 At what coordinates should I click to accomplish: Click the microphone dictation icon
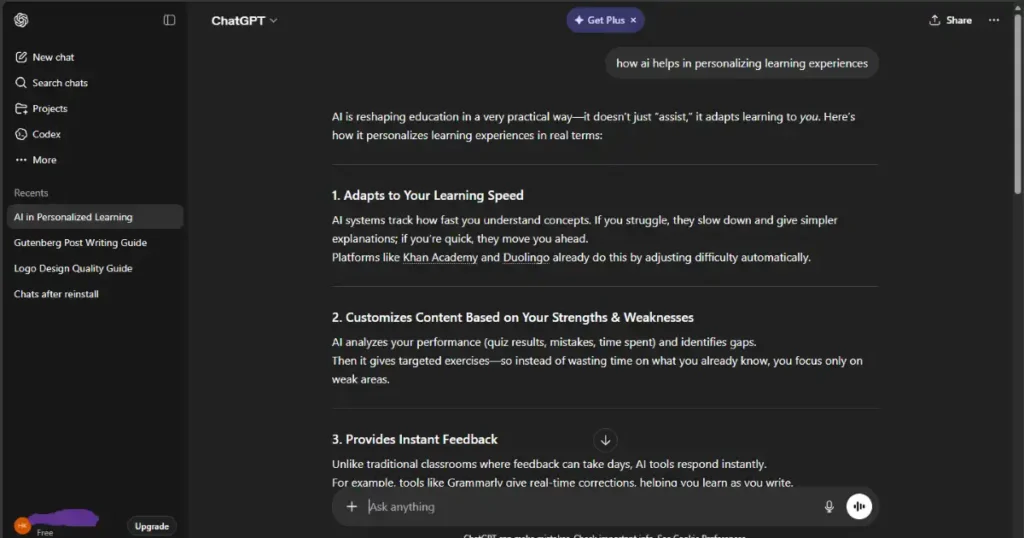(829, 507)
